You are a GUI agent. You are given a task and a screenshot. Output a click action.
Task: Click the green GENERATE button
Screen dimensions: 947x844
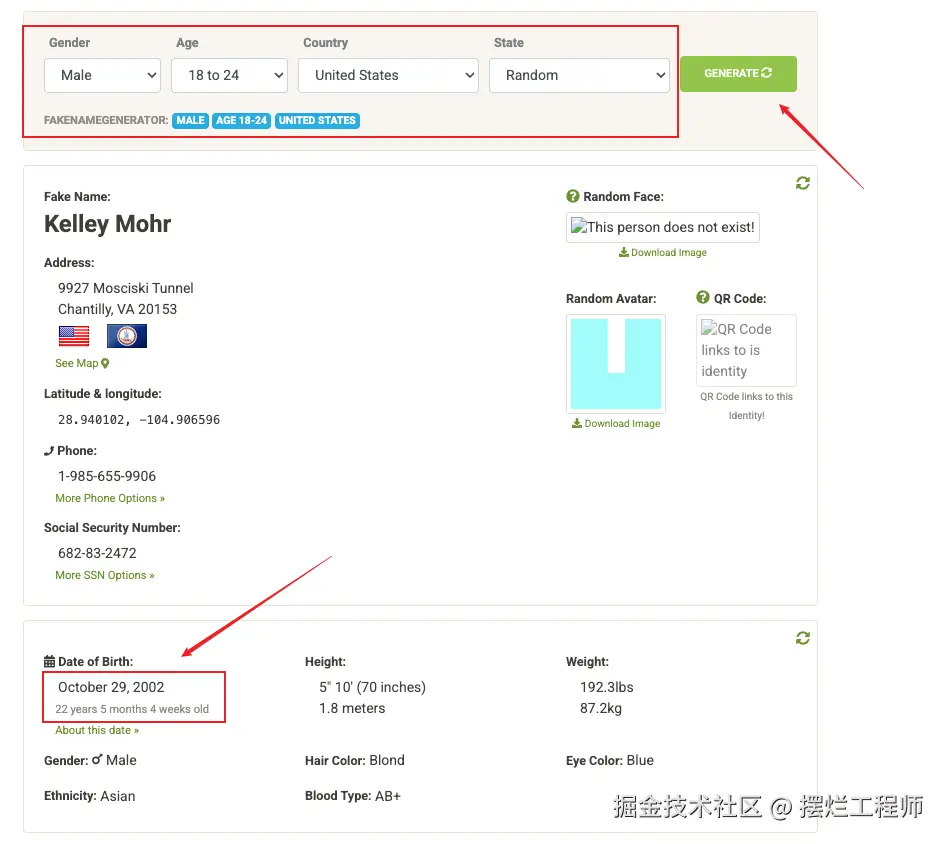pos(738,74)
